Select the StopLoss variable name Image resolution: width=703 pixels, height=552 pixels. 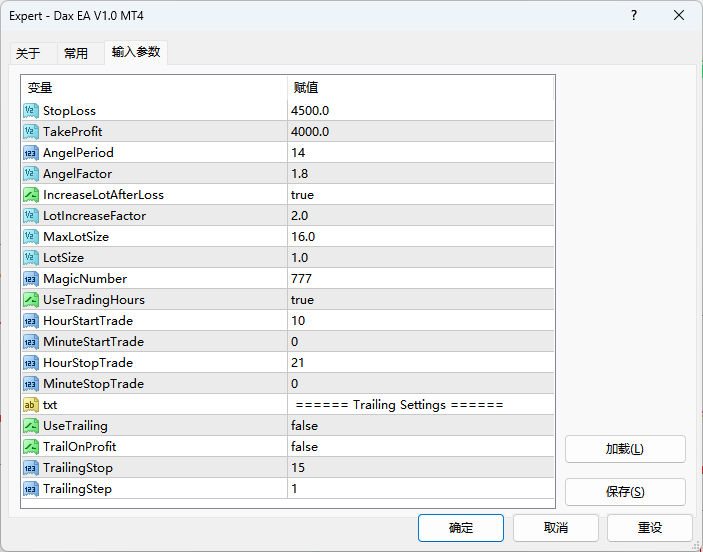coord(69,111)
